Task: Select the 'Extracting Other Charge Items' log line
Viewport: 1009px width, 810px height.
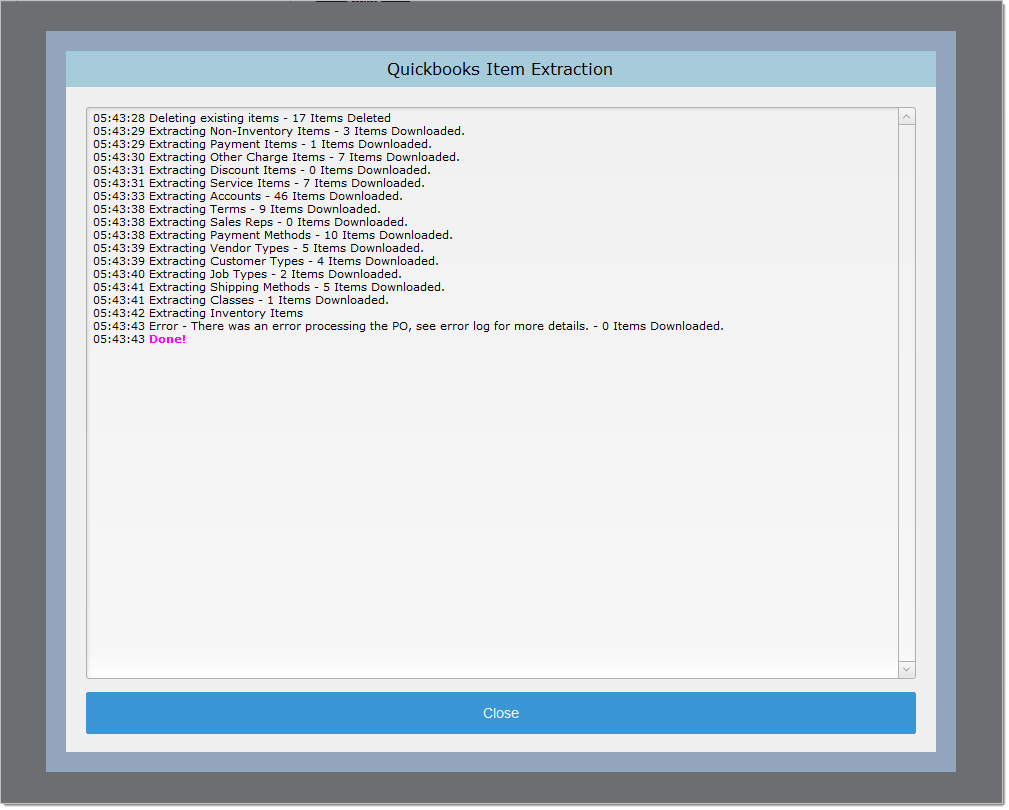Action: pyautogui.click(x=277, y=158)
